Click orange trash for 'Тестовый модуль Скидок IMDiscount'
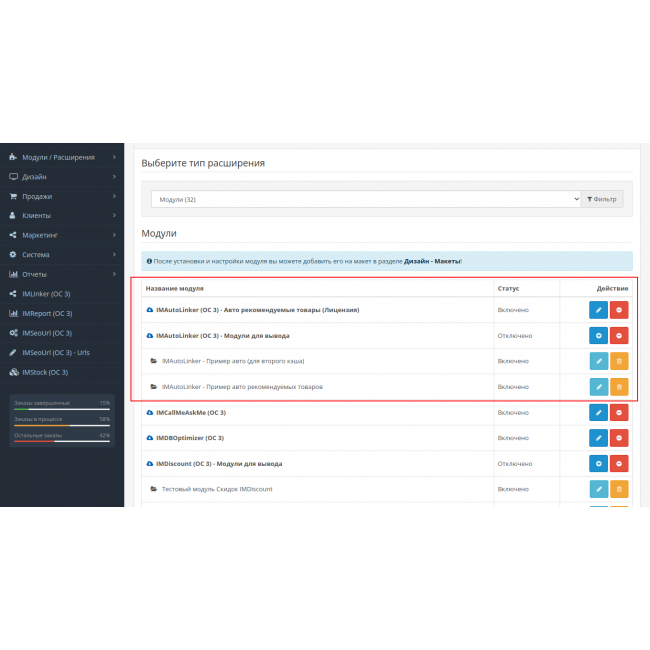 click(x=619, y=489)
